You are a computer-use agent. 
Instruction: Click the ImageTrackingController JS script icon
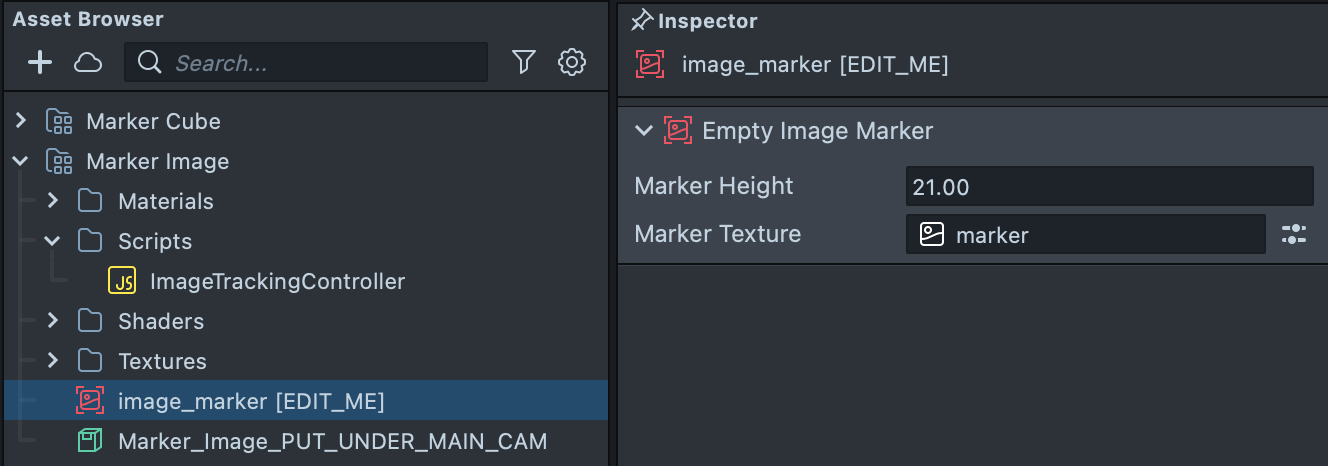[x=122, y=282]
